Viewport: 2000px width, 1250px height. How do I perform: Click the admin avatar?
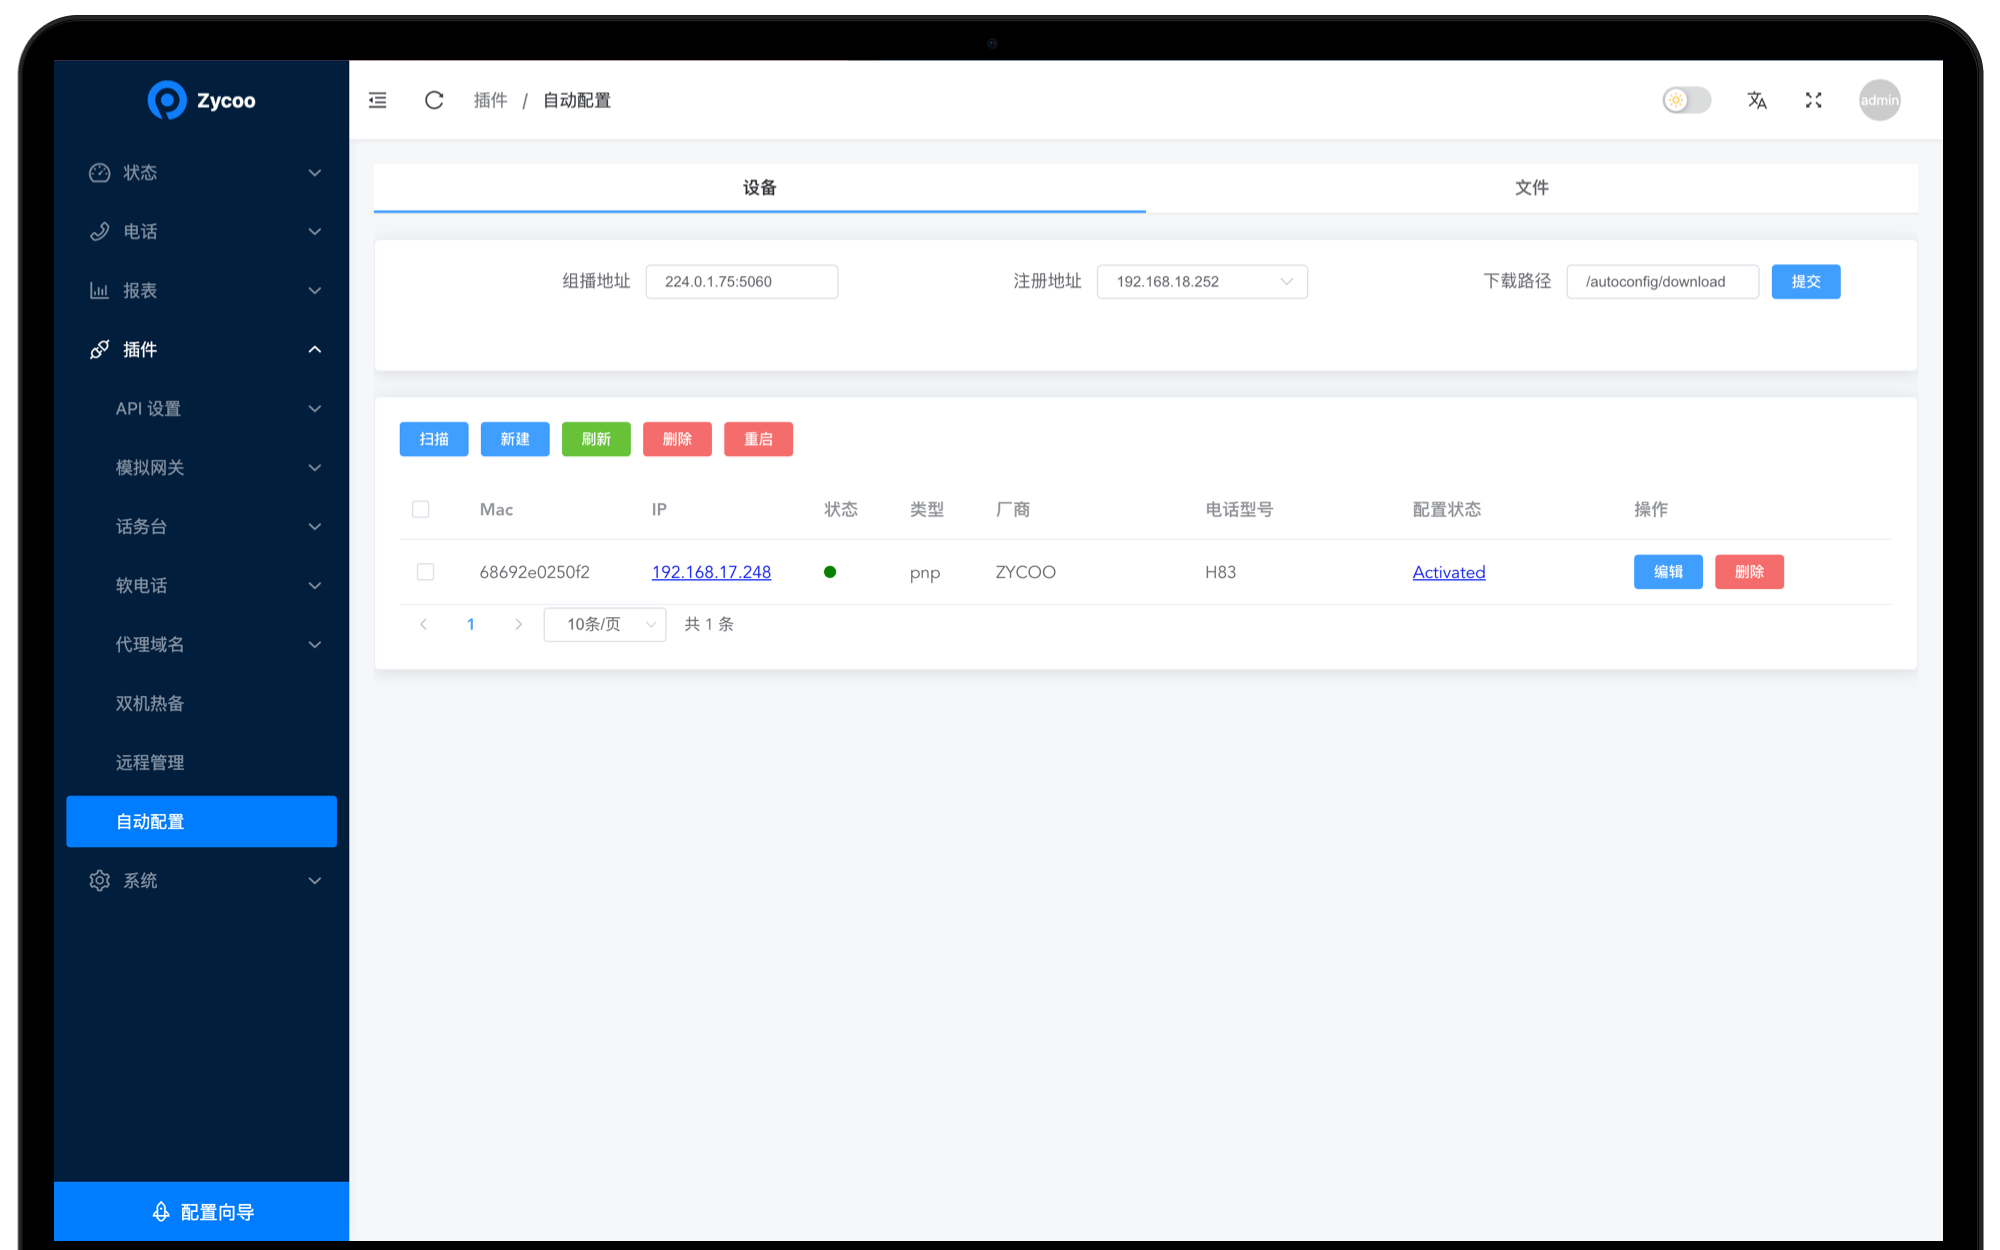coord(1879,100)
